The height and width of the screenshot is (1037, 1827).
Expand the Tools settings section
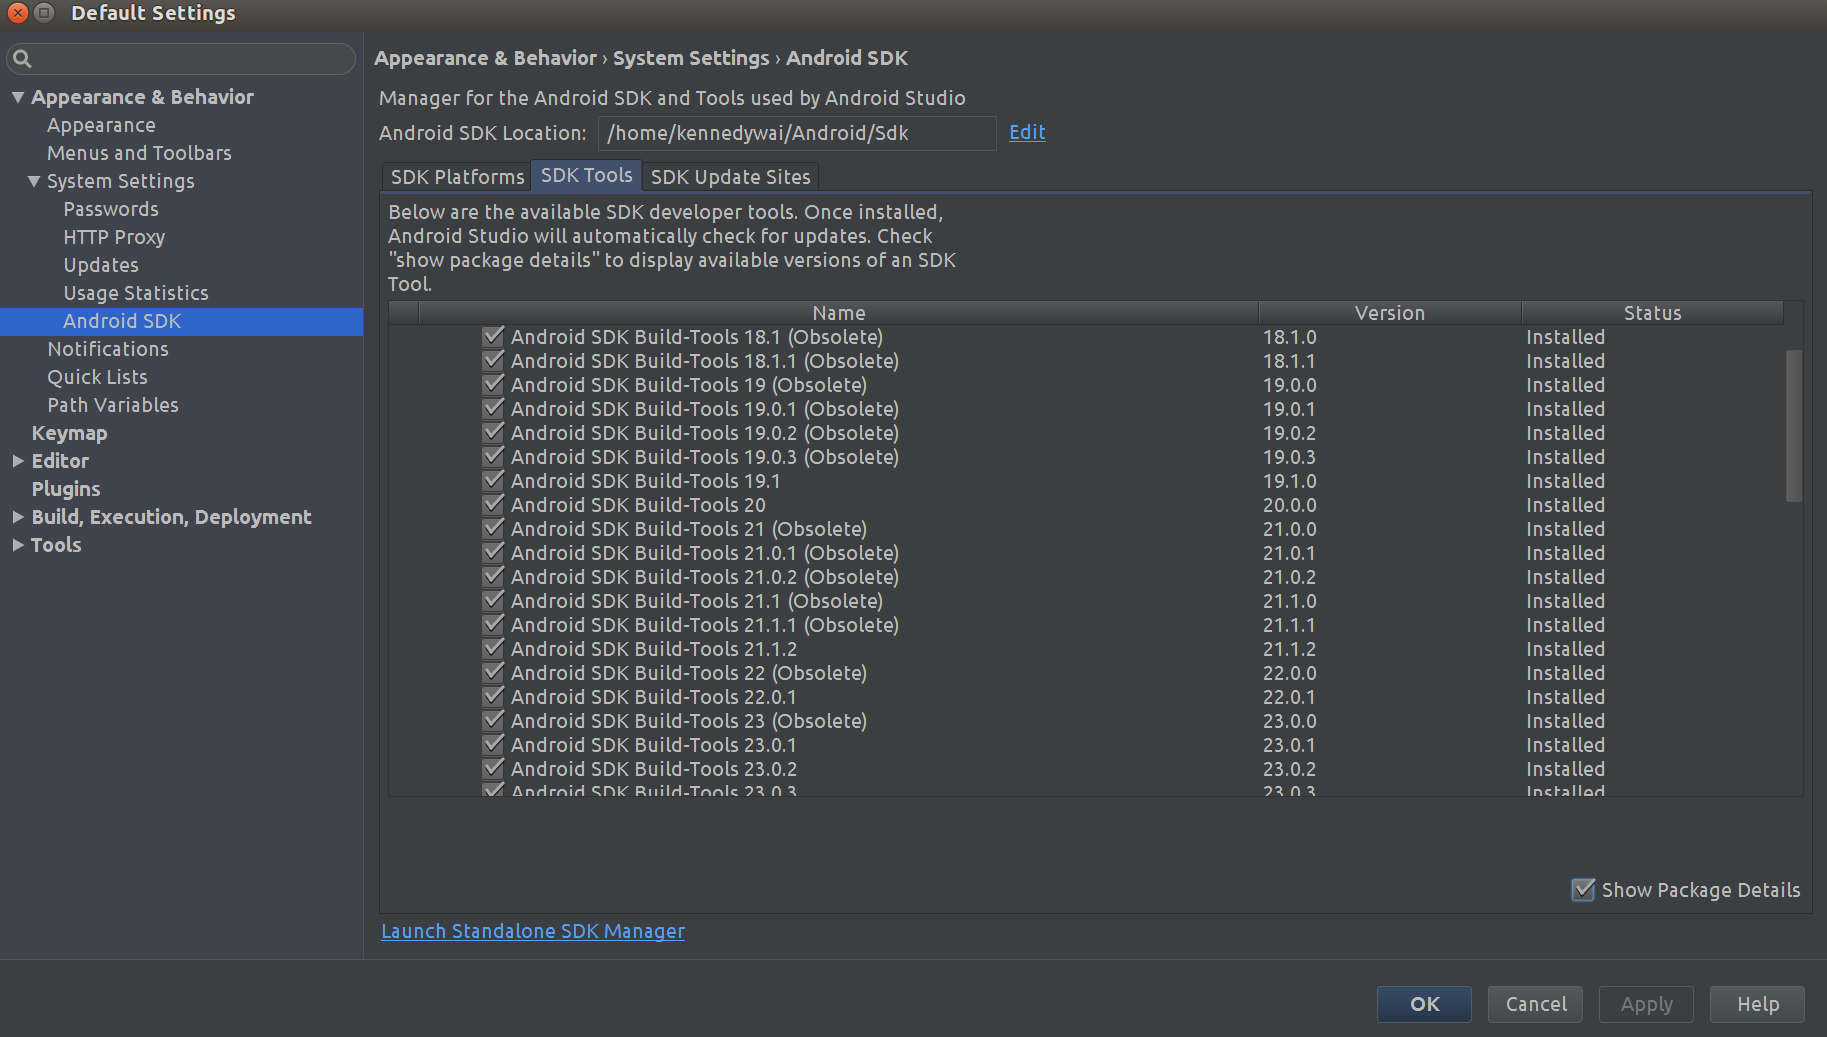click(x=18, y=545)
